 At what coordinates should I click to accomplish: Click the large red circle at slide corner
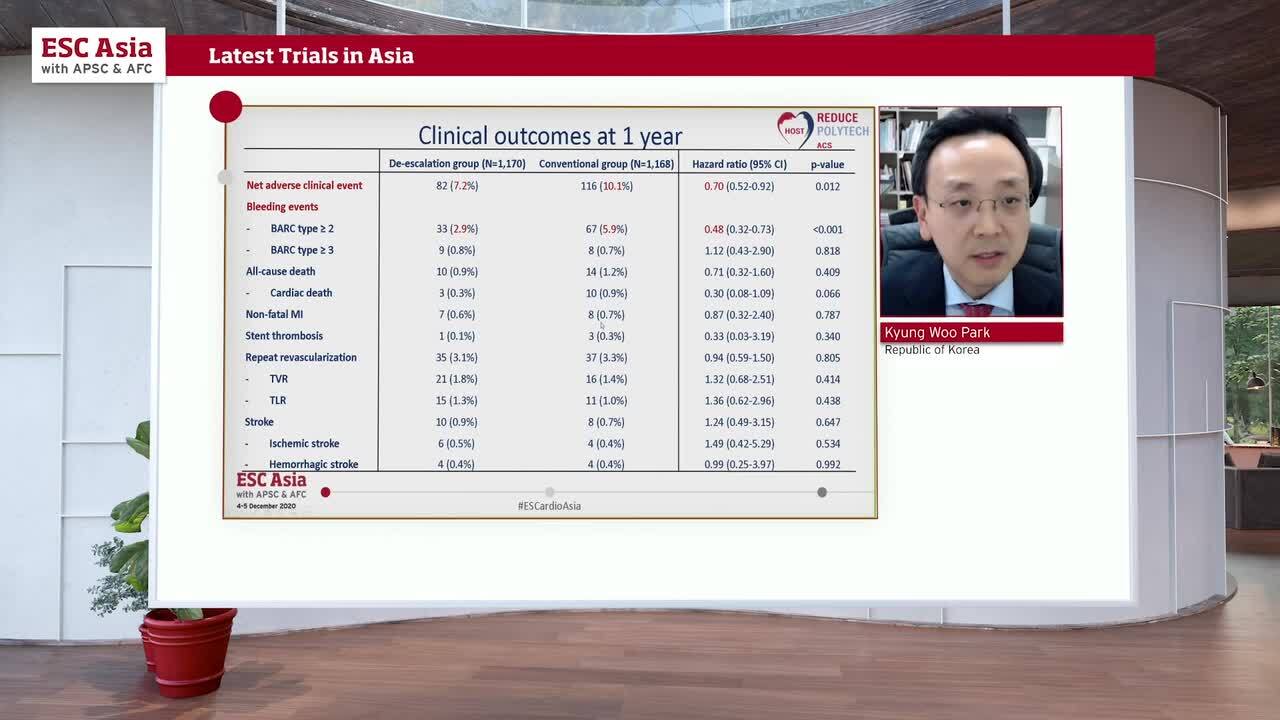click(226, 107)
